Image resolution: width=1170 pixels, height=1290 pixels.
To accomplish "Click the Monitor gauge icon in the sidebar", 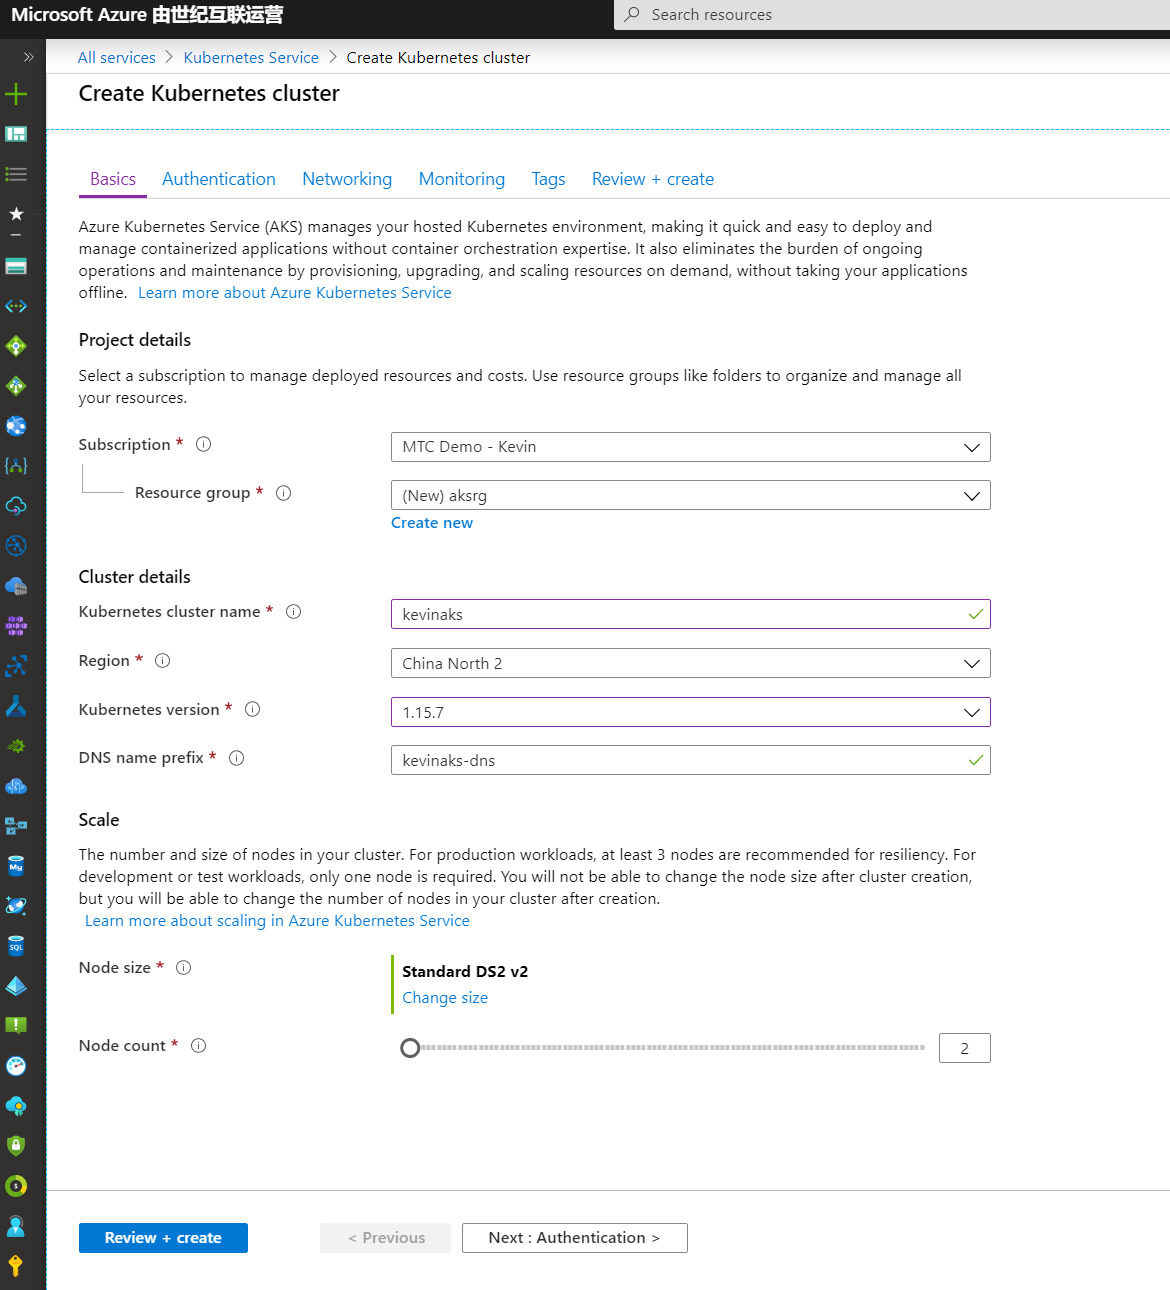I will point(16,1066).
